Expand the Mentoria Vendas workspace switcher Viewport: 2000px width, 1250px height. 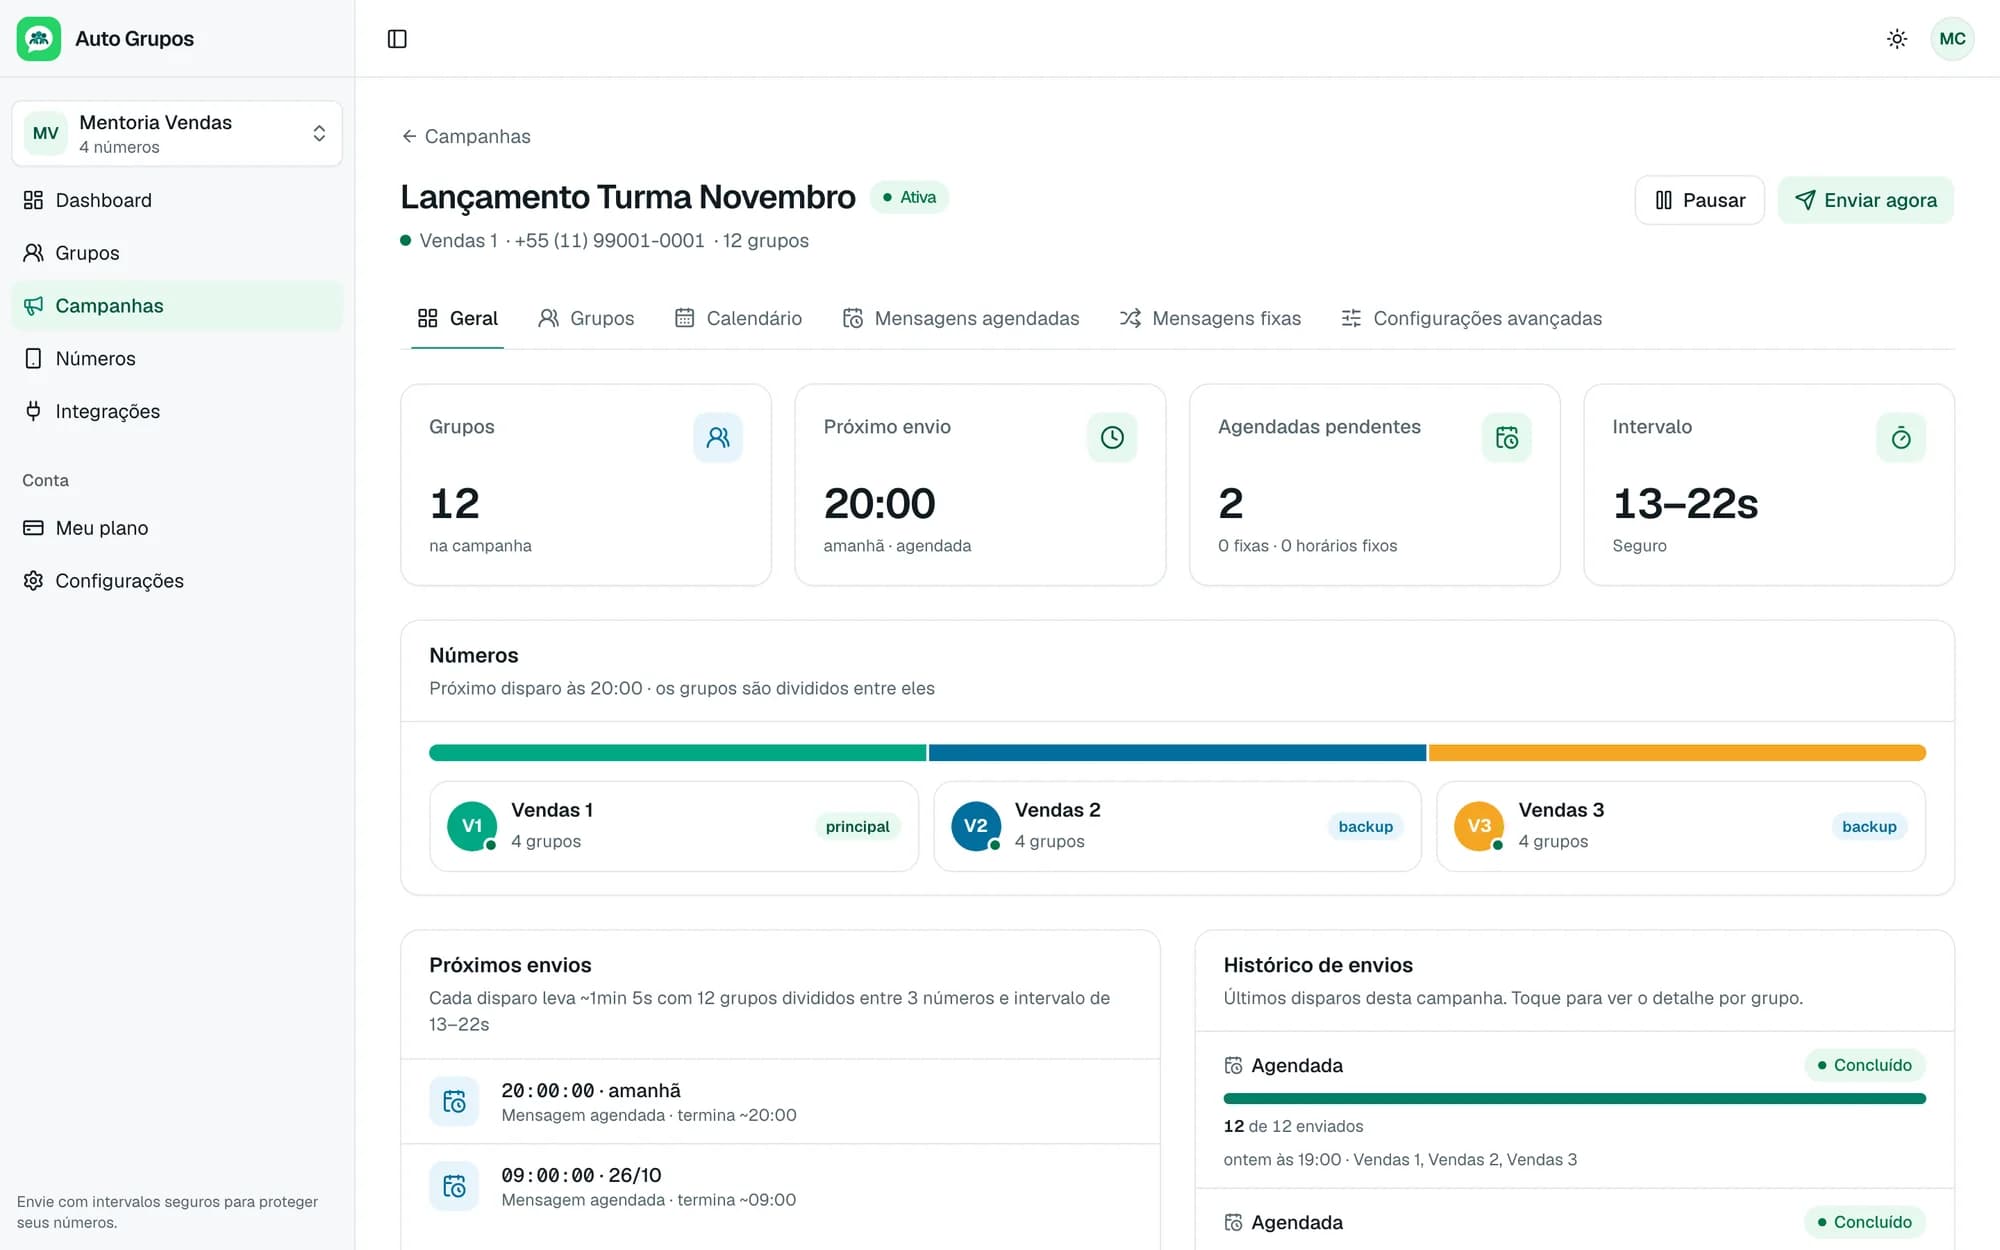pyautogui.click(x=177, y=133)
